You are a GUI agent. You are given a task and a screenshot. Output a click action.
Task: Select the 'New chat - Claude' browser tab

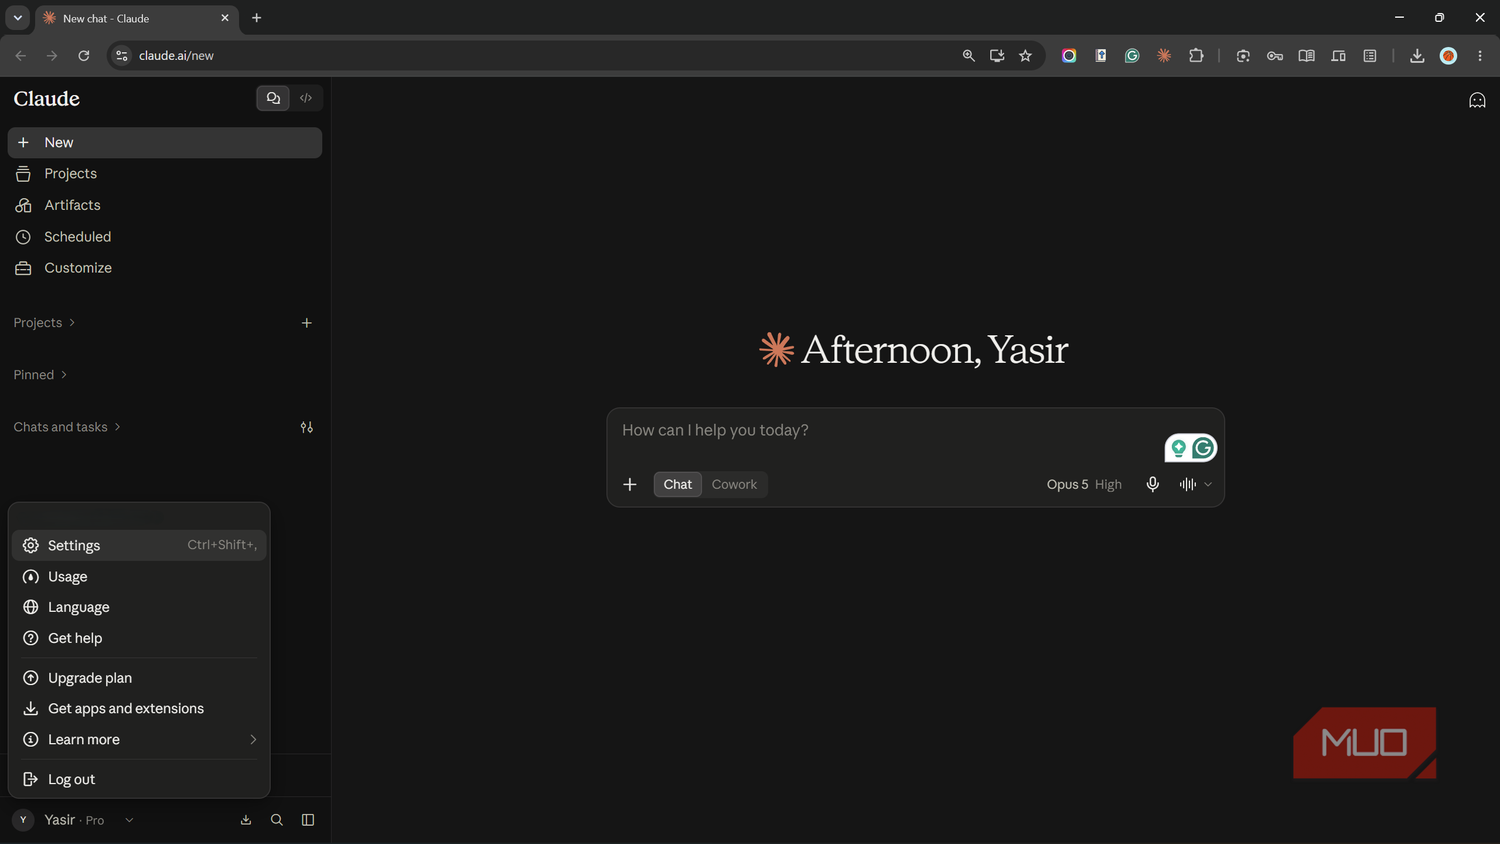[137, 18]
